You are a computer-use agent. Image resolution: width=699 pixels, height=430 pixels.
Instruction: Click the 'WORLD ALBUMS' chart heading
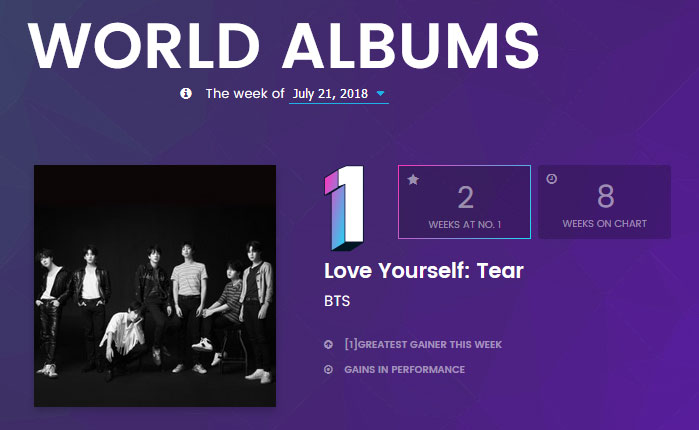tap(284, 44)
